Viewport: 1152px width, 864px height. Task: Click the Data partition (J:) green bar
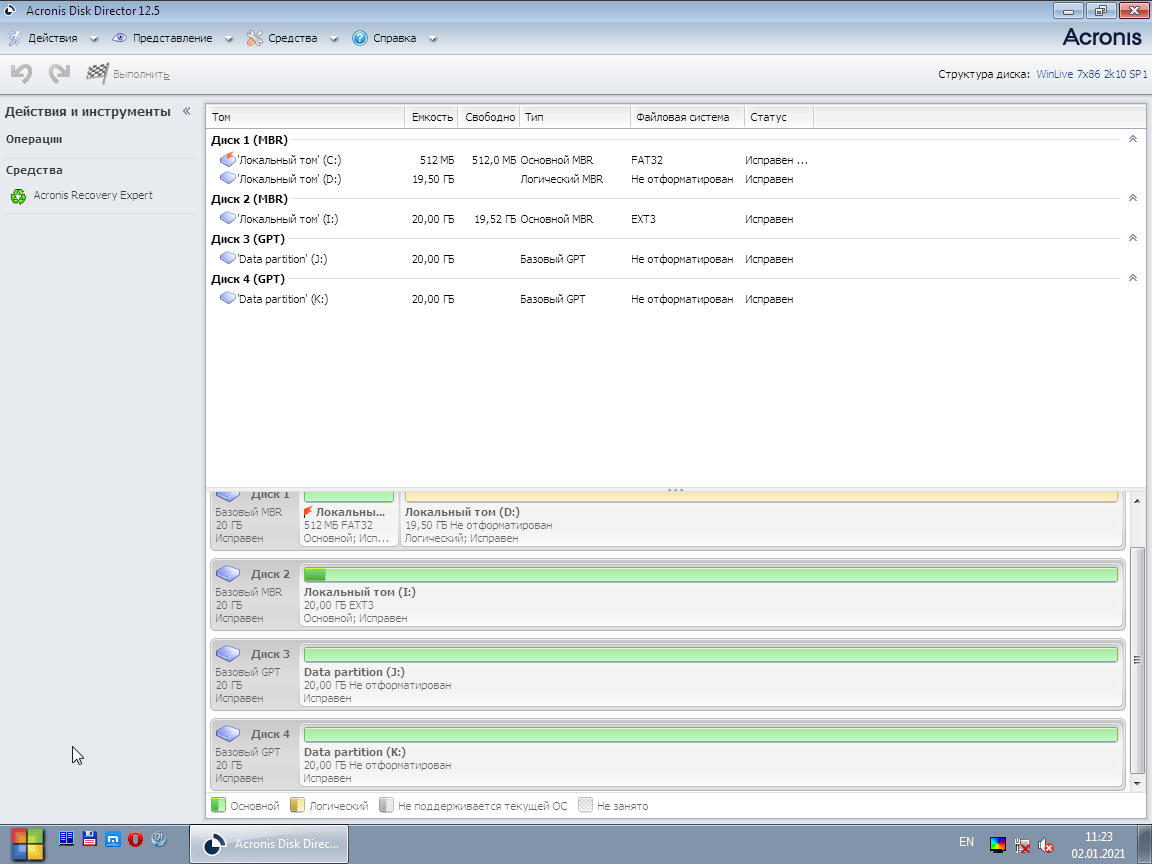(710, 655)
